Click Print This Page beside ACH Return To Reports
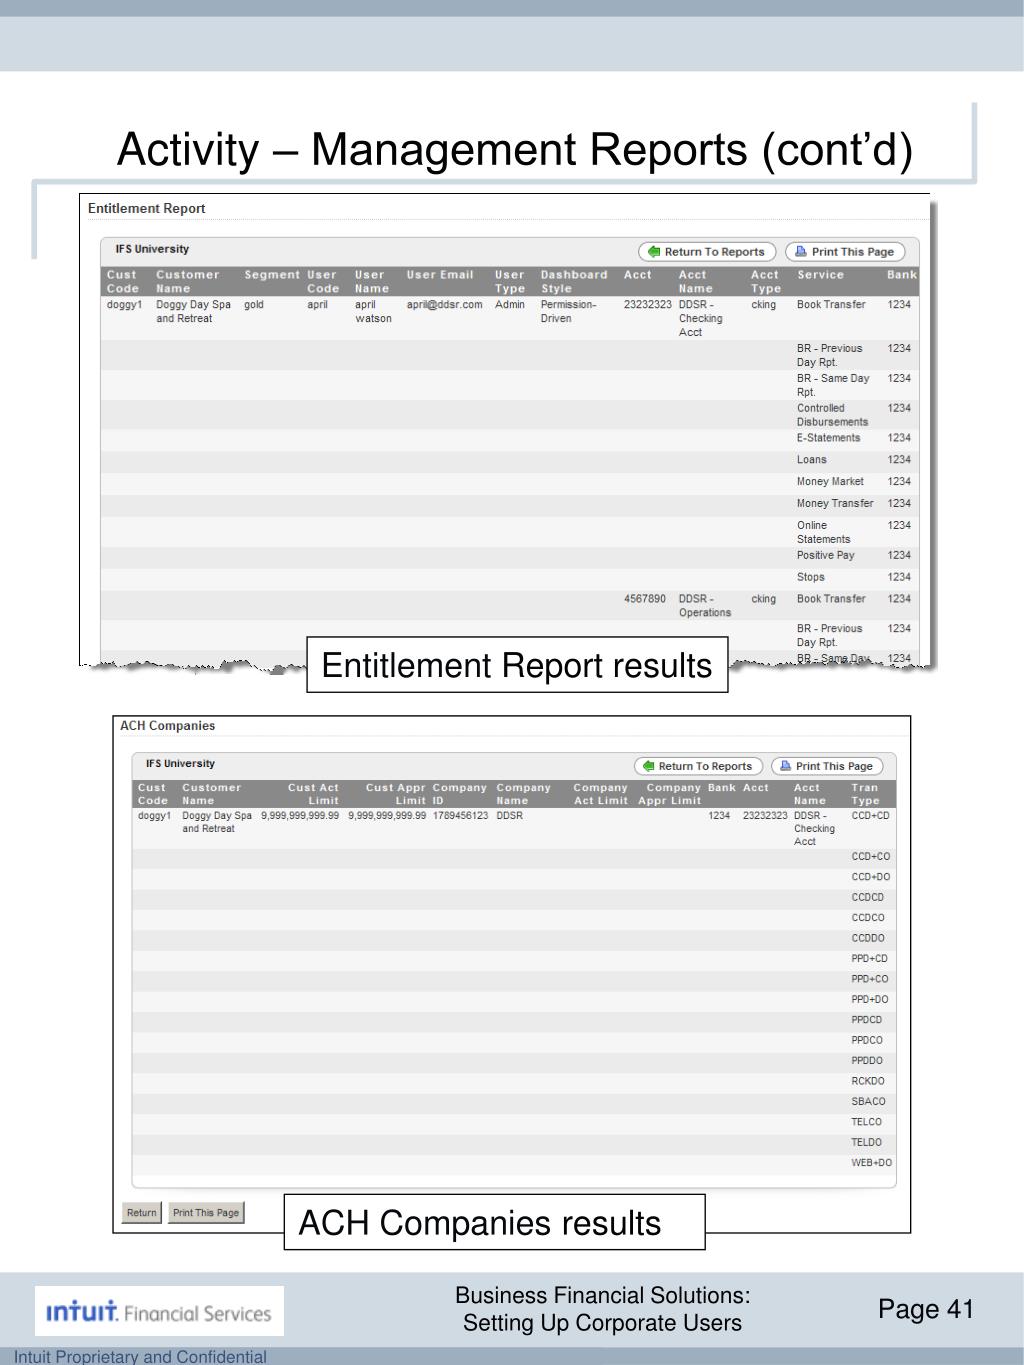 tap(826, 766)
